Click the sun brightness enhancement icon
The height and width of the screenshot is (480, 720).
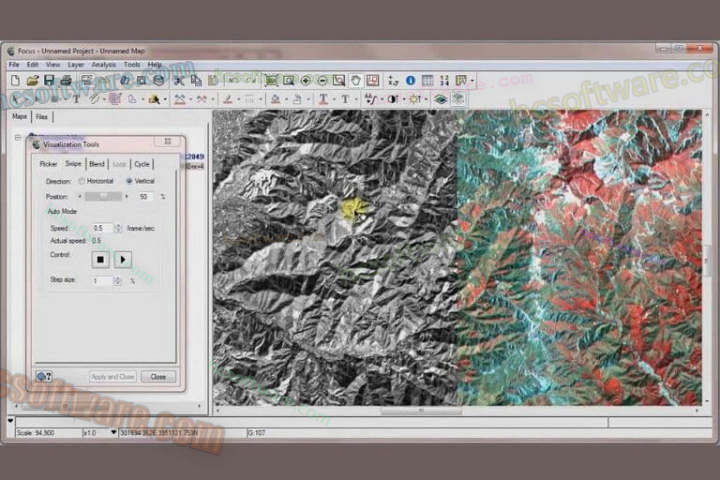[x=415, y=99]
